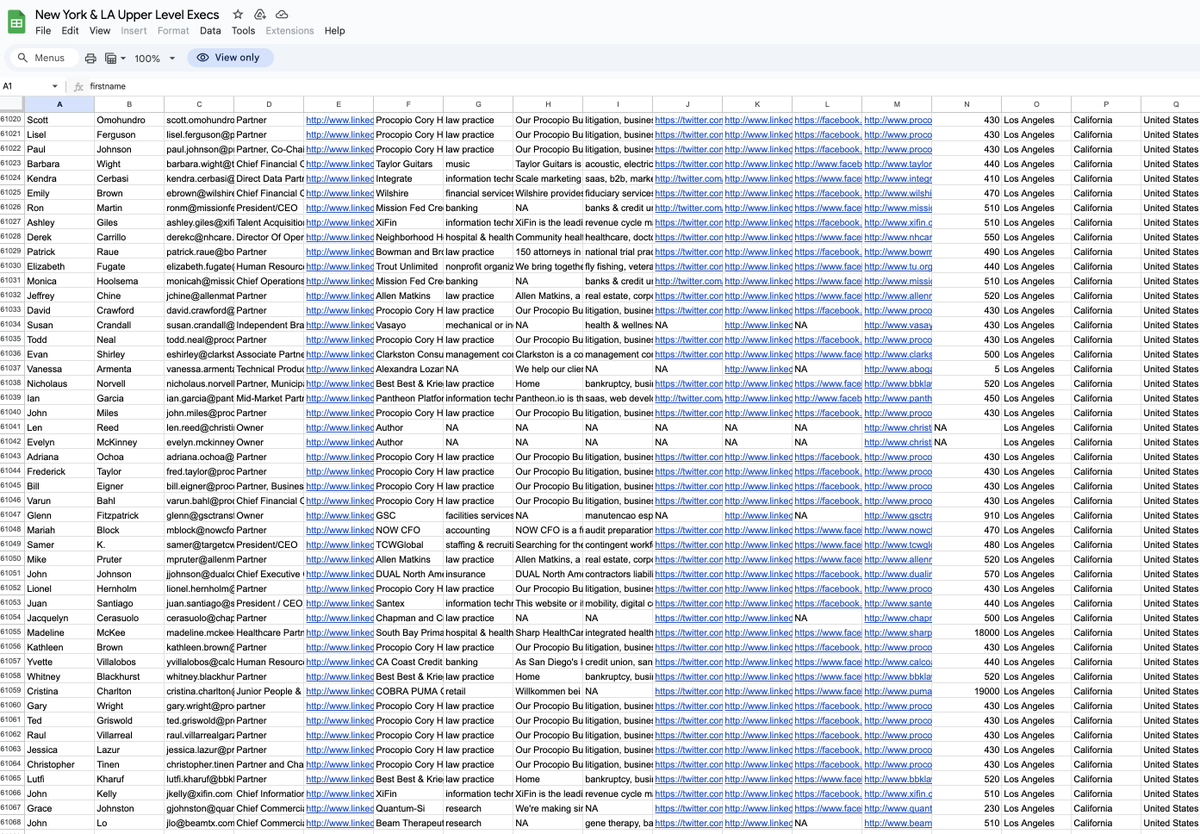Click the 910 value in Glenn's row
This screenshot has height=834, width=1200.
tap(967, 516)
